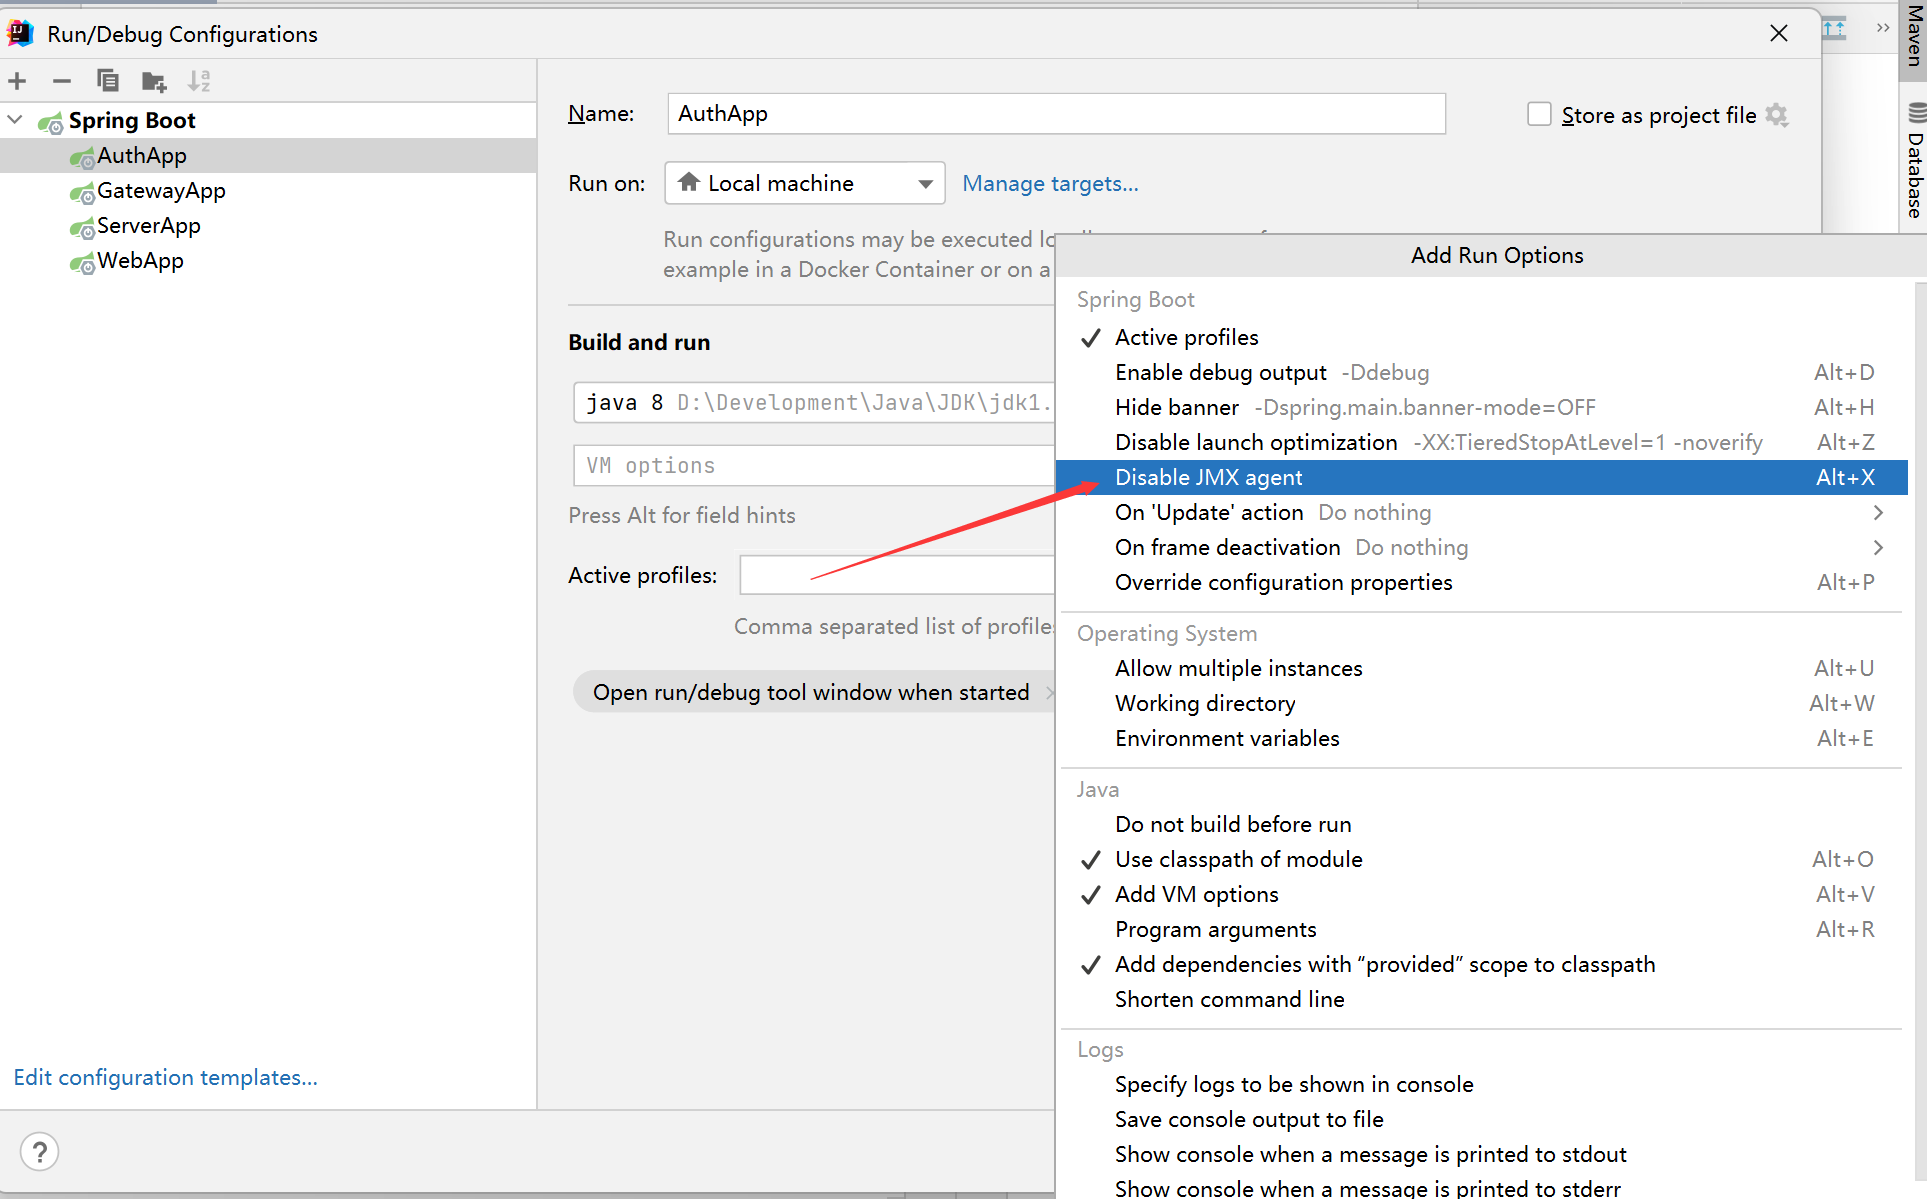Click Edit configuration templates link

click(x=166, y=1078)
